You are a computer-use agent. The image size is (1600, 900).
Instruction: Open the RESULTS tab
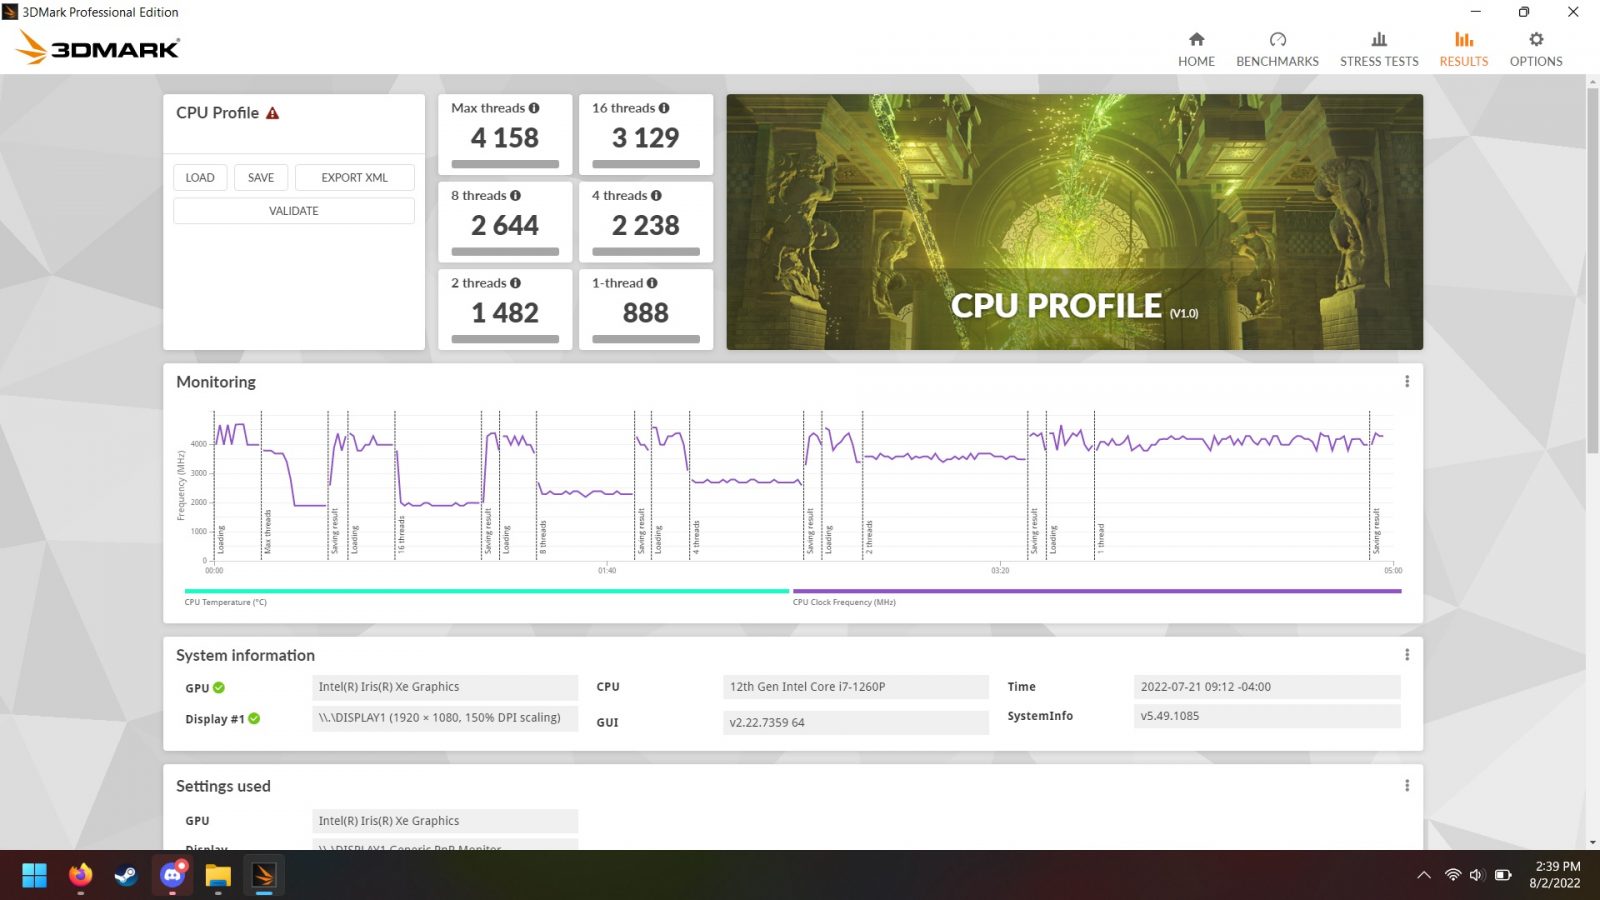[x=1463, y=49]
